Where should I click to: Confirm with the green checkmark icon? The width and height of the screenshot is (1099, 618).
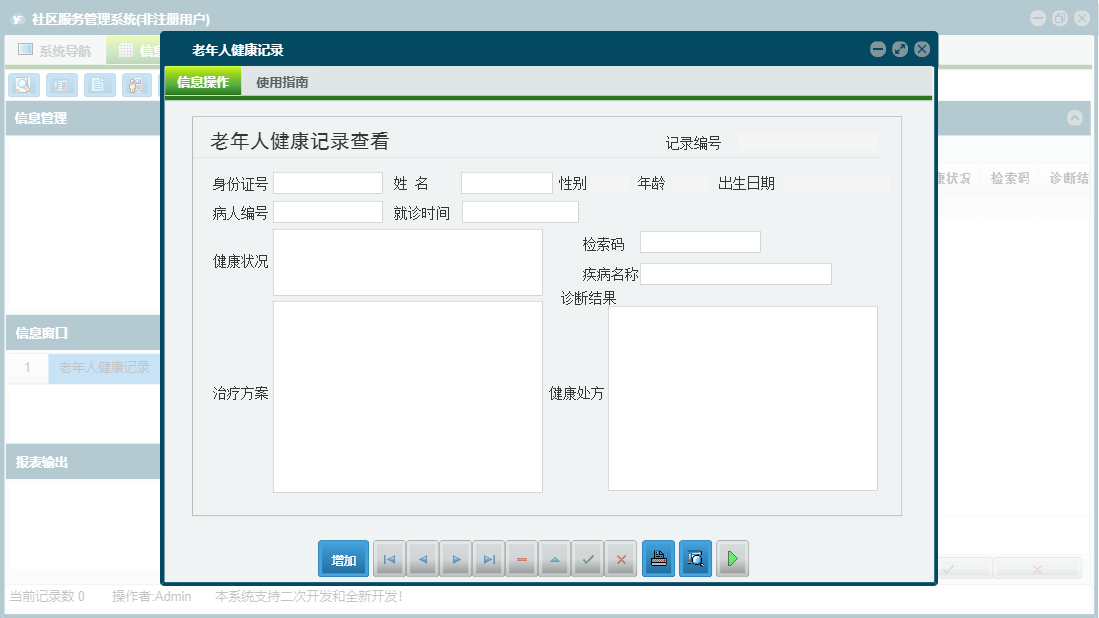[588, 558]
